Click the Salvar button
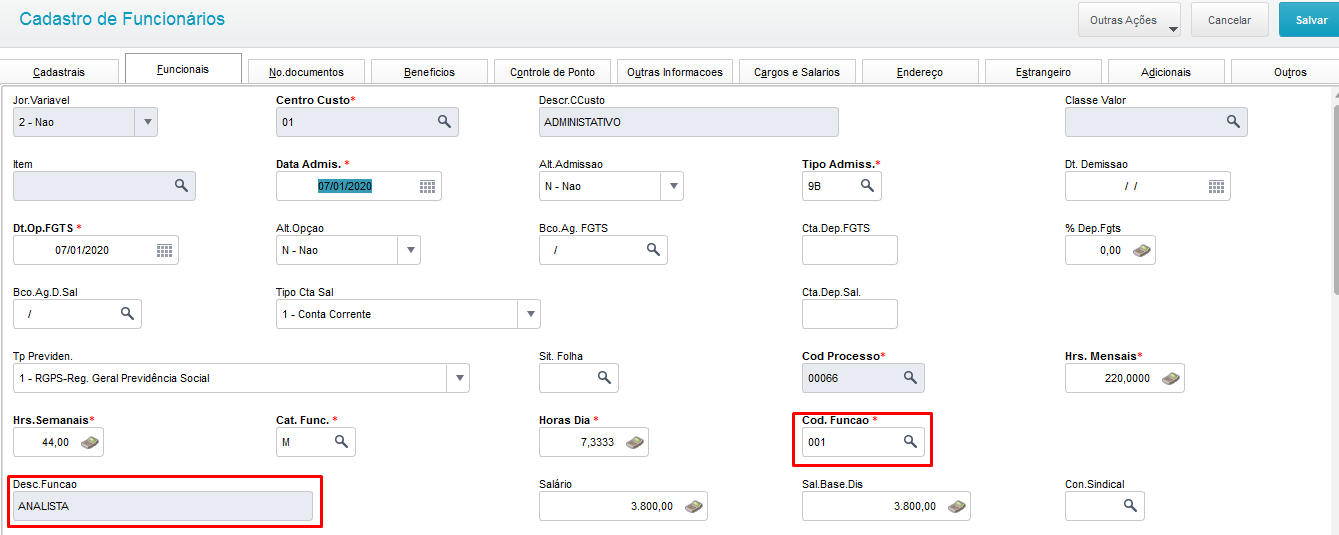 [x=1309, y=19]
